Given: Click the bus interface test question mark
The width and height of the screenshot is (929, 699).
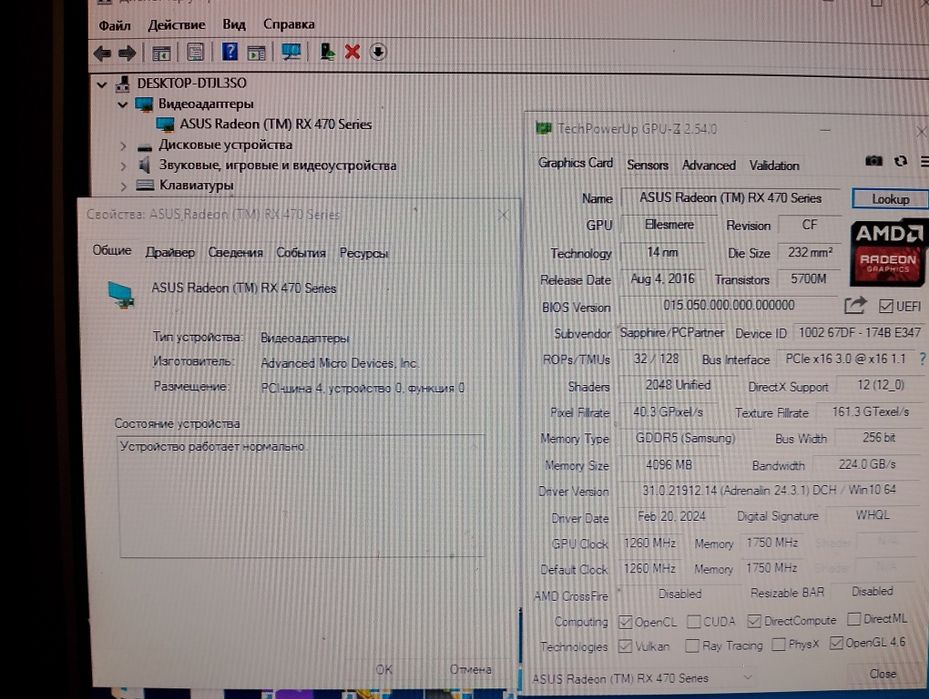Looking at the screenshot, I should tap(923, 358).
